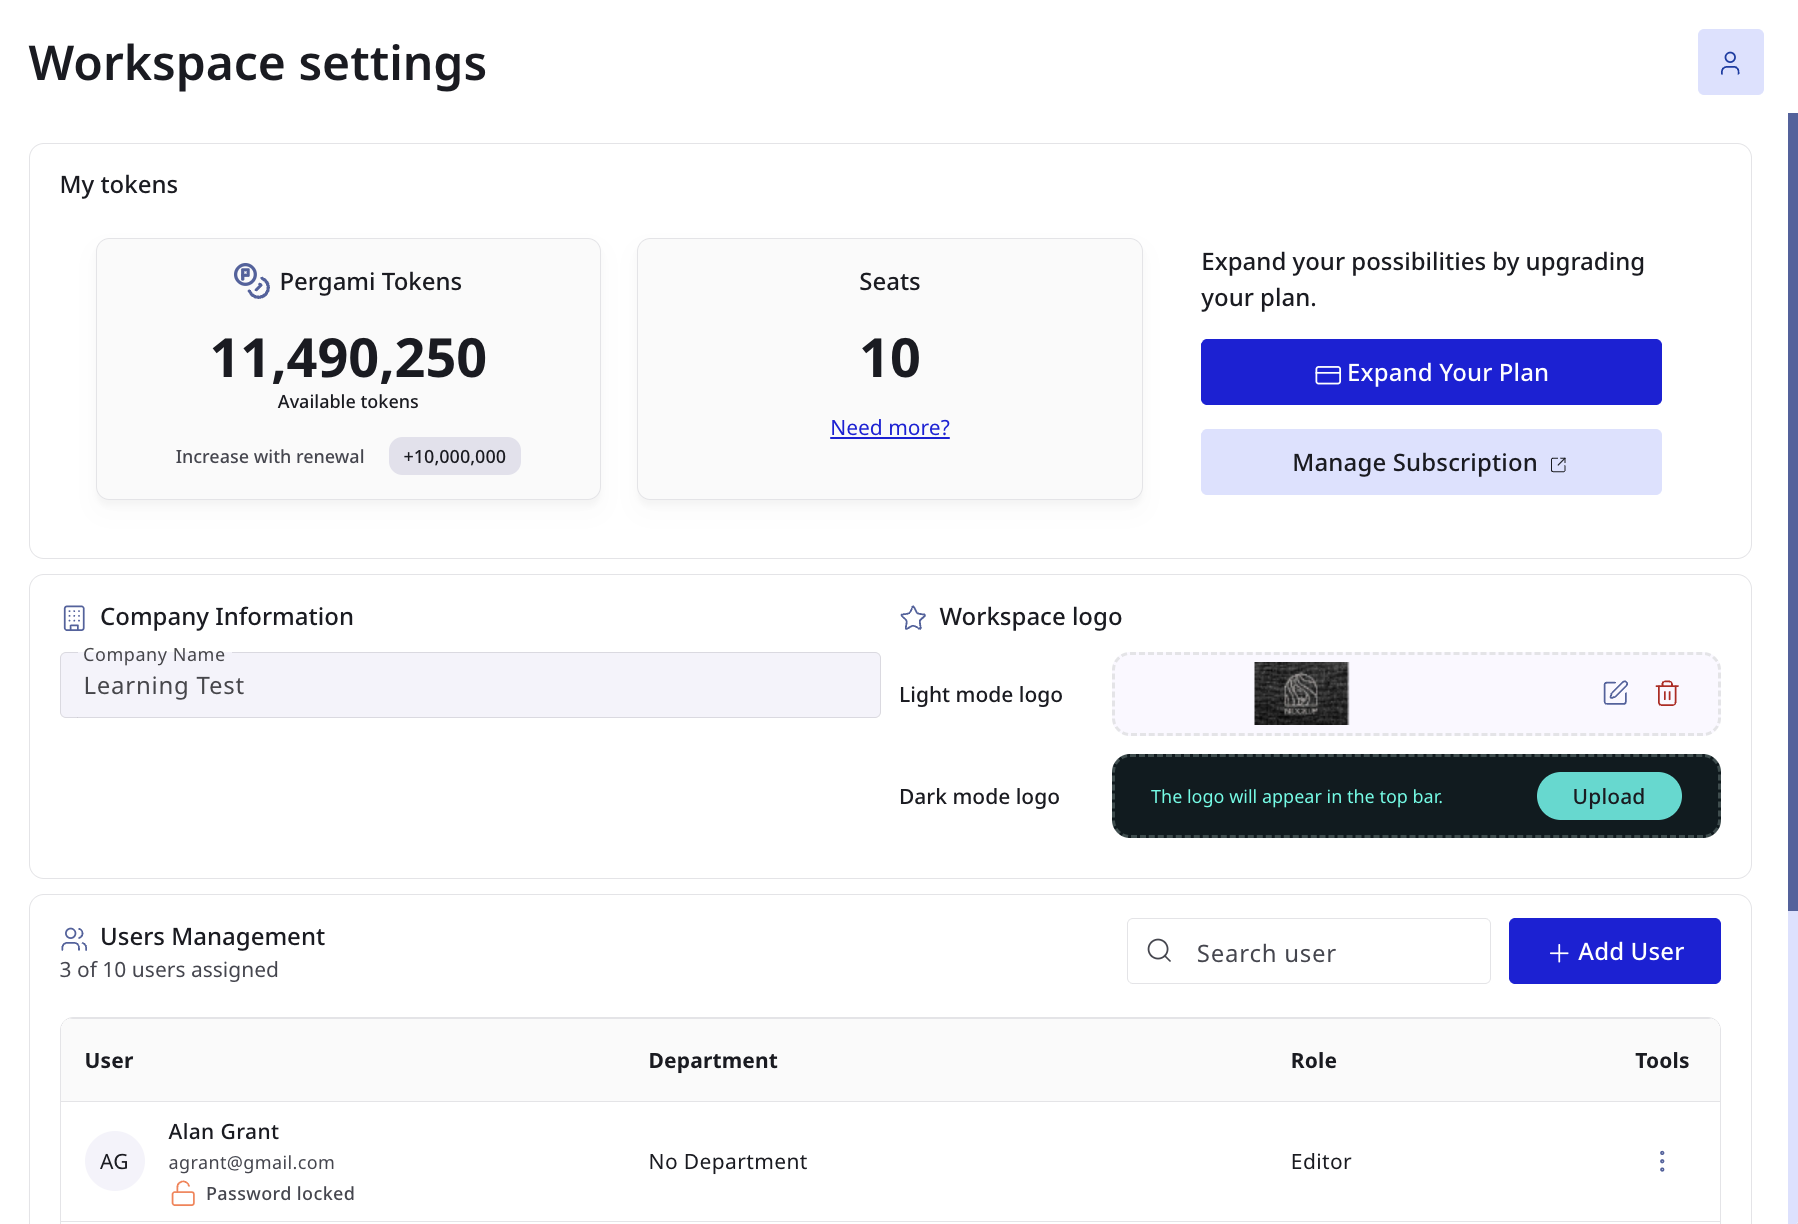This screenshot has height=1224, width=1798.
Task: Click the seats count 10
Action: point(890,358)
